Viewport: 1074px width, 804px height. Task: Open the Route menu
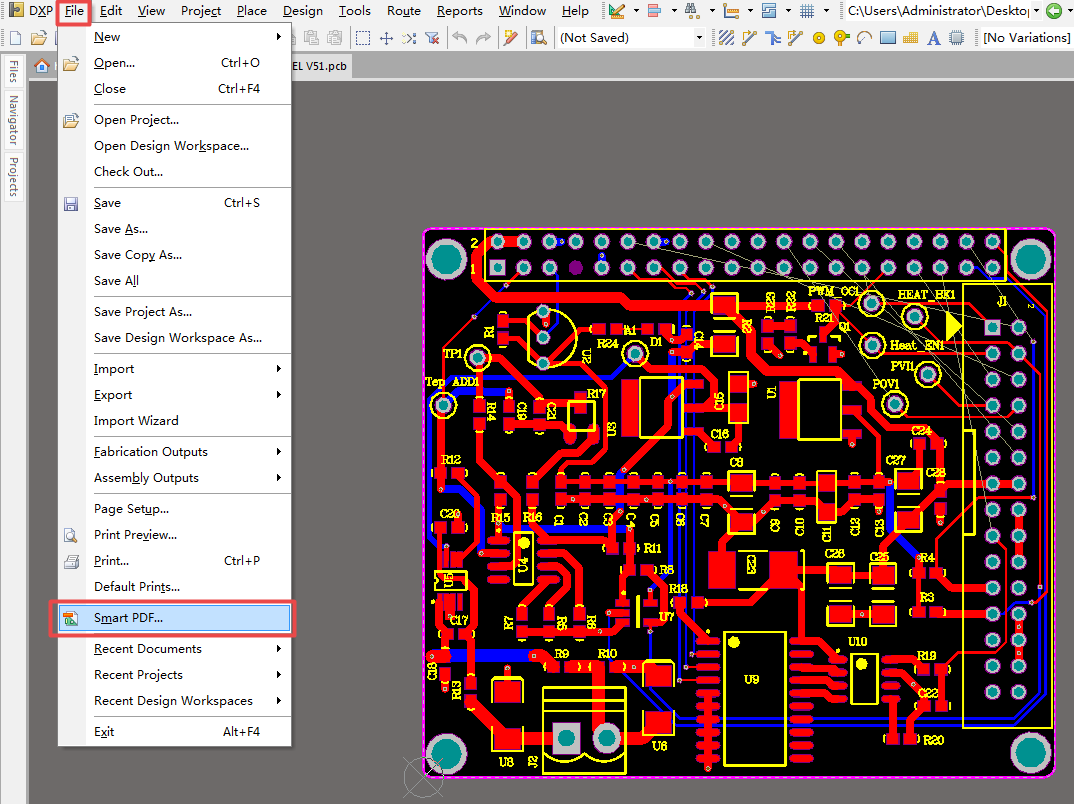[x=403, y=11]
